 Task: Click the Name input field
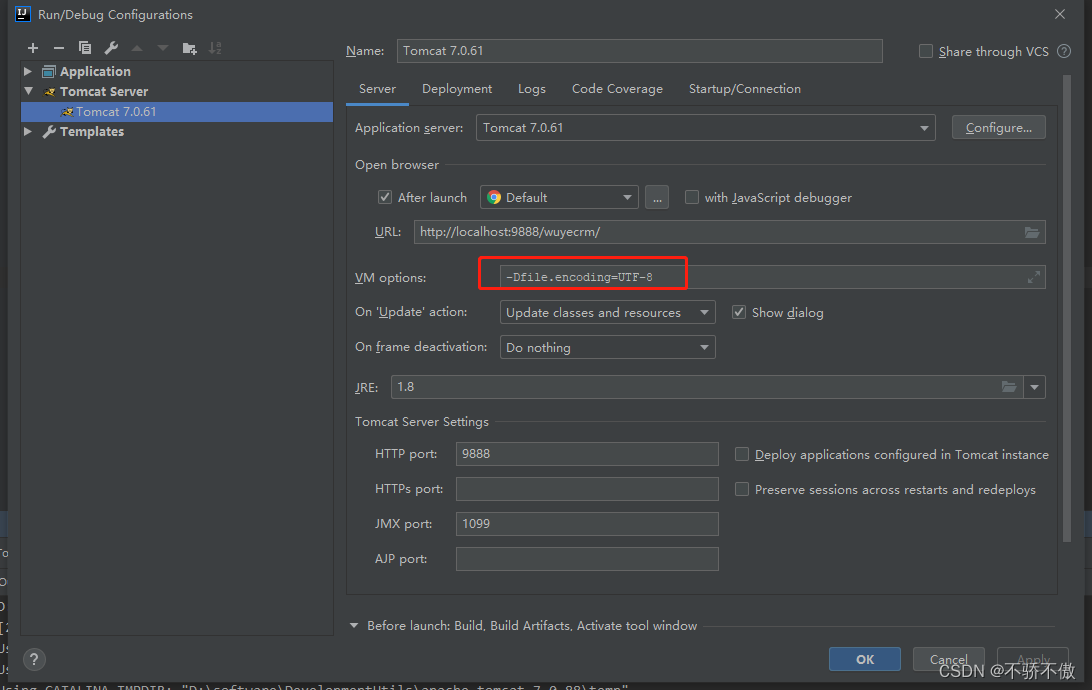click(x=639, y=51)
